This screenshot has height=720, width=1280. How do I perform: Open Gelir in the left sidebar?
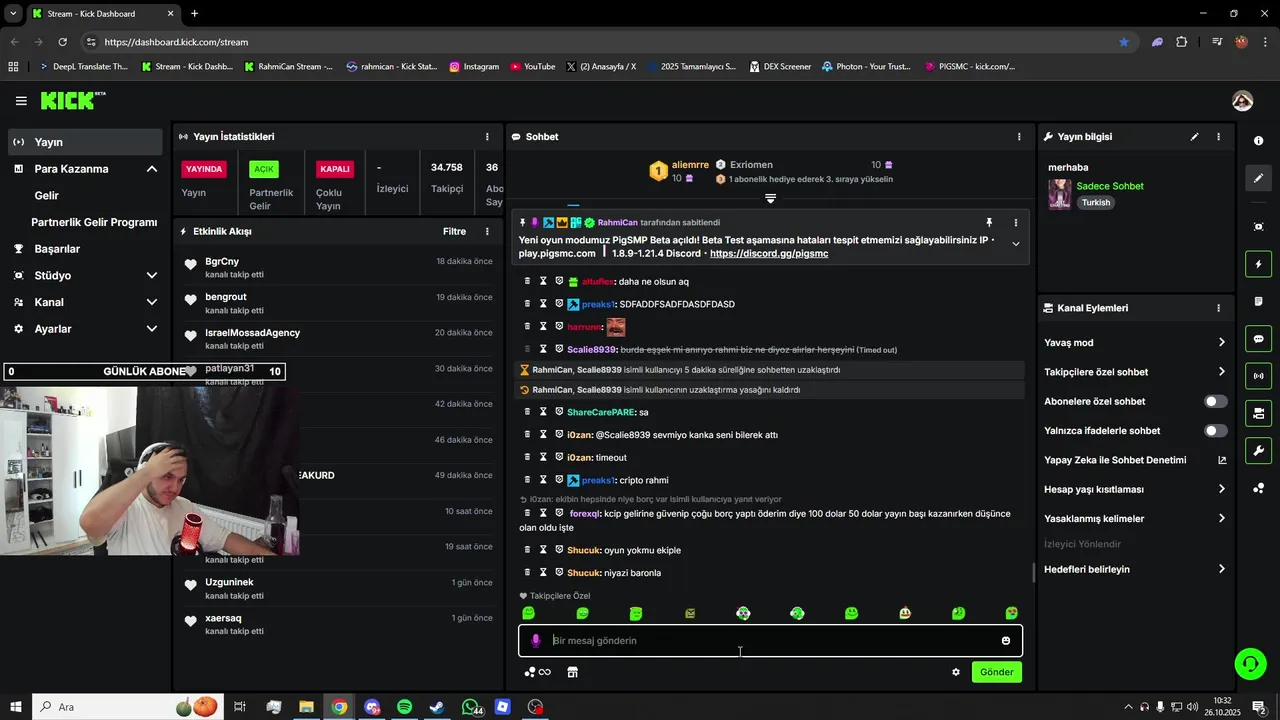coord(46,196)
